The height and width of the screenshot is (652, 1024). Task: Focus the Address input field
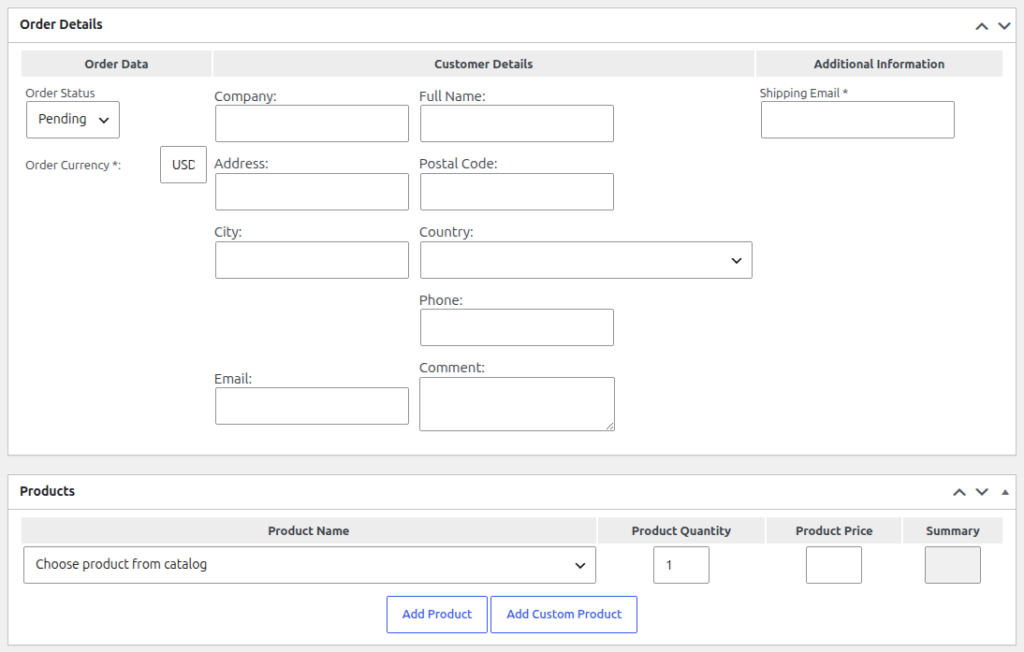point(312,191)
